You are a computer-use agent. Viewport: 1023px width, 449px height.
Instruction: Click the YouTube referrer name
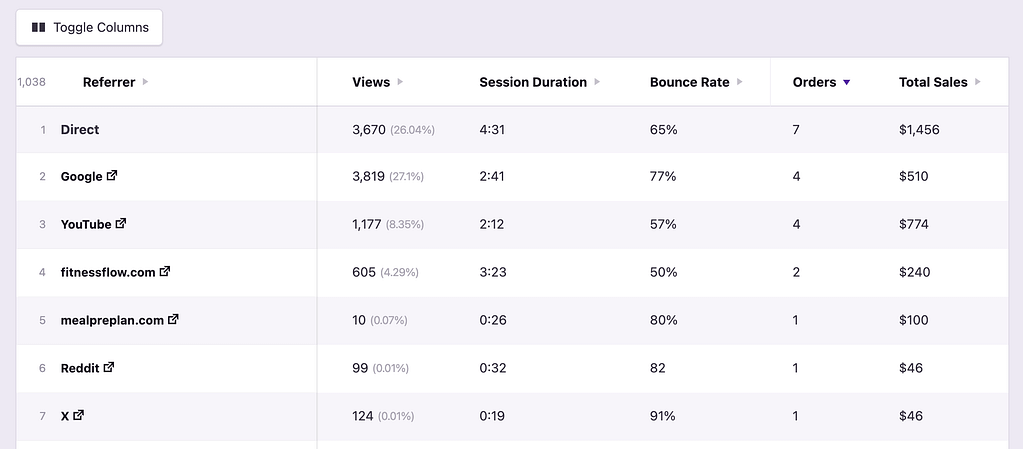[x=86, y=224]
